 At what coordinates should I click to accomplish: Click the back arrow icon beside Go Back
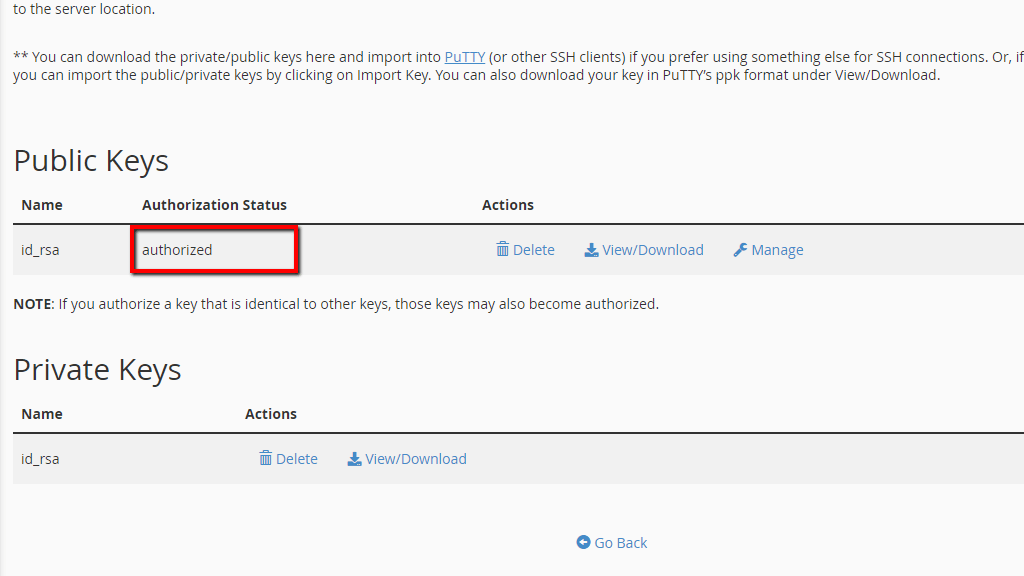[x=583, y=542]
